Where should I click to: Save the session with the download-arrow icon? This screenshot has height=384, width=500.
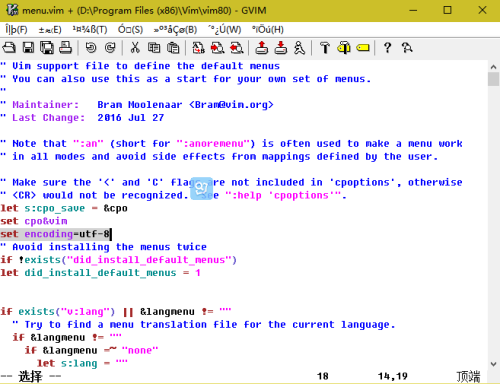click(281, 48)
